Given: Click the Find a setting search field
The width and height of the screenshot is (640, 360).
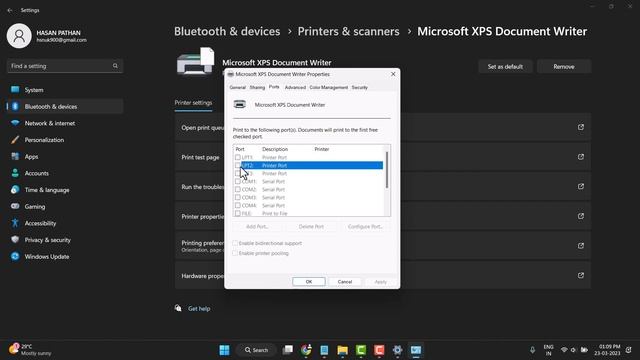Looking at the screenshot, I should [x=65, y=66].
